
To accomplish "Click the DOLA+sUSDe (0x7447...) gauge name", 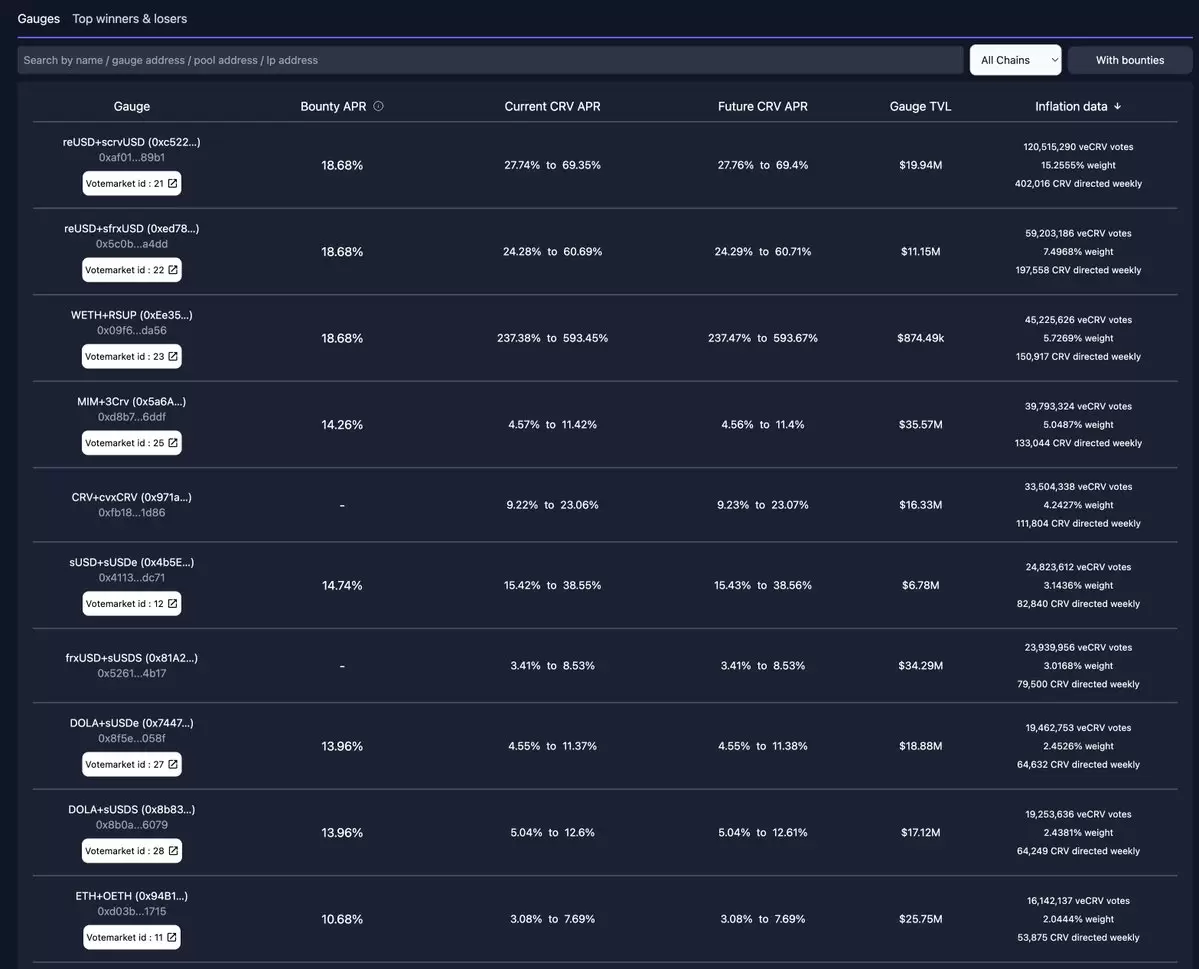I will tap(132, 723).
